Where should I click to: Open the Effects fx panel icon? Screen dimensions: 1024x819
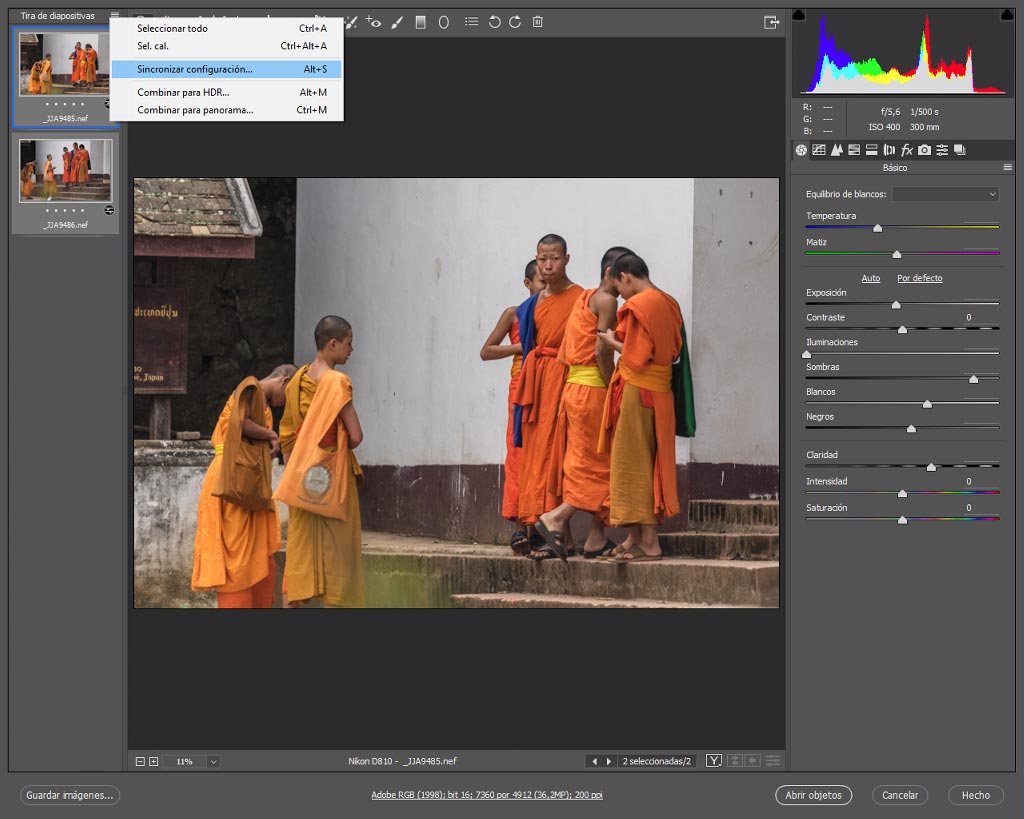[x=906, y=150]
